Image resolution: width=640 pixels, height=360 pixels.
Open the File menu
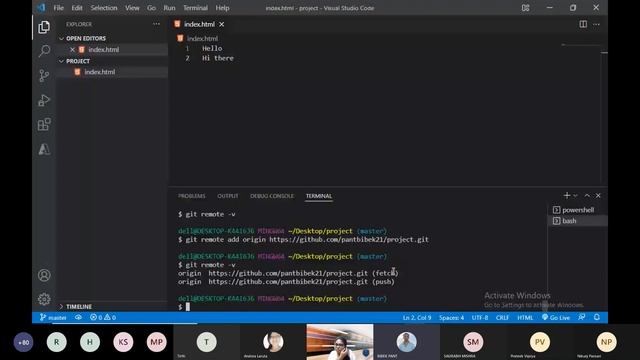58,8
